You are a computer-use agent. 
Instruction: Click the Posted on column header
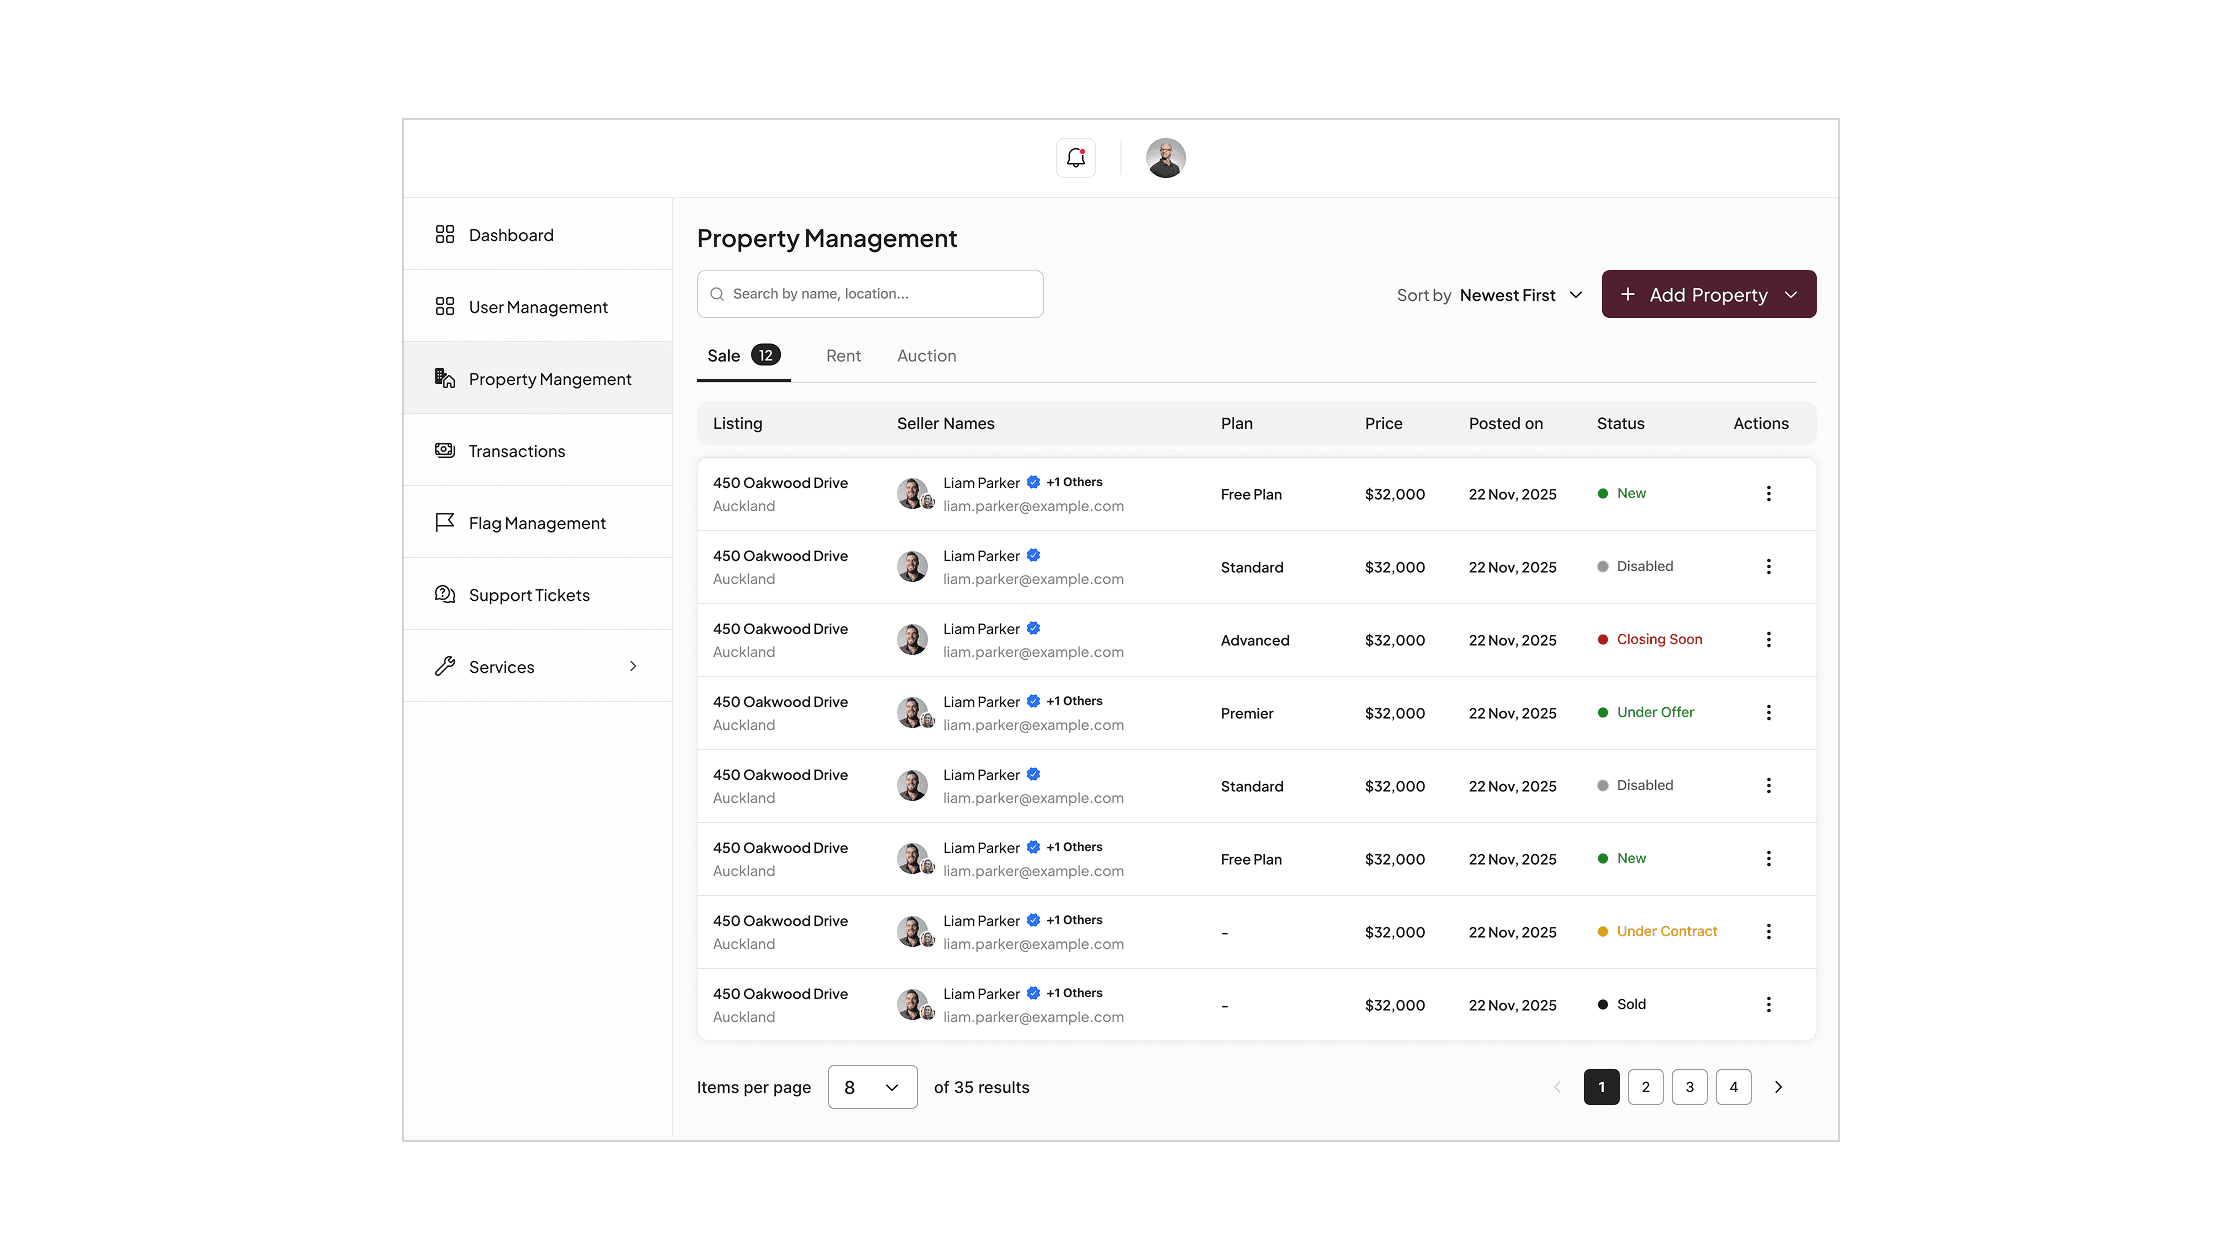pos(1506,423)
